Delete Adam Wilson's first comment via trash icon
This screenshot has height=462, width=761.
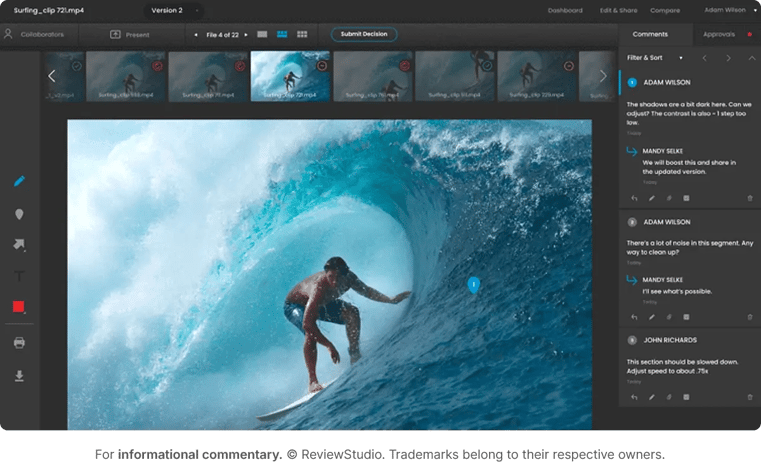click(x=750, y=198)
